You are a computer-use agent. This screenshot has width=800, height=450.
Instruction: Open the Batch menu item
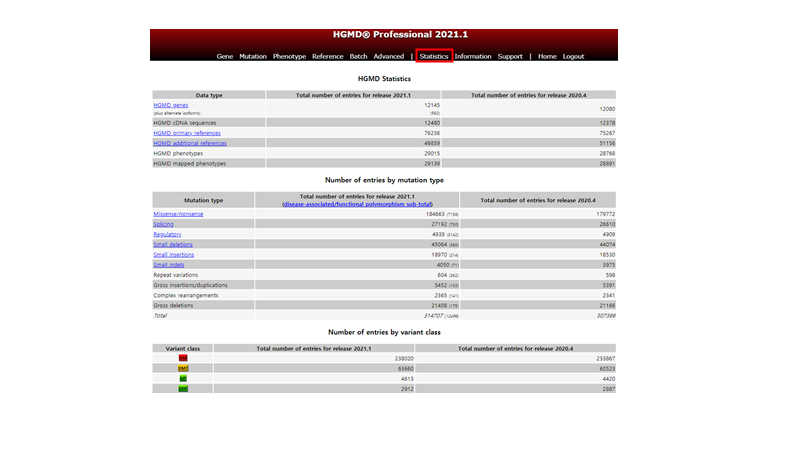(x=358, y=56)
